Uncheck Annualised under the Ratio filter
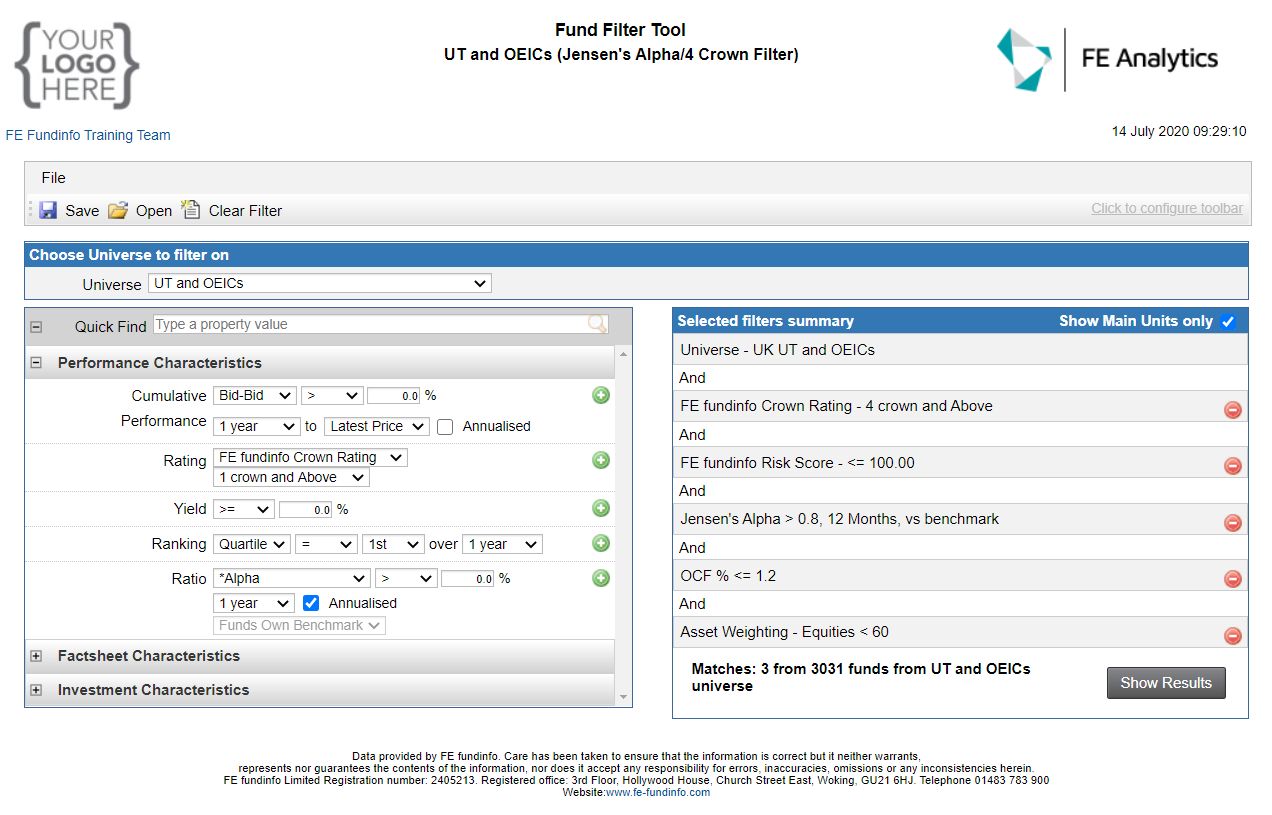 311,603
